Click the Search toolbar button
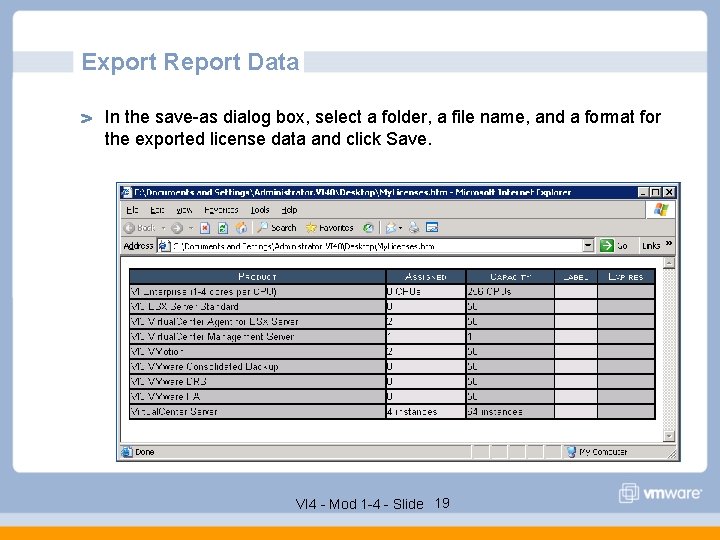Screen dimensions: 720x540 tap(276, 228)
